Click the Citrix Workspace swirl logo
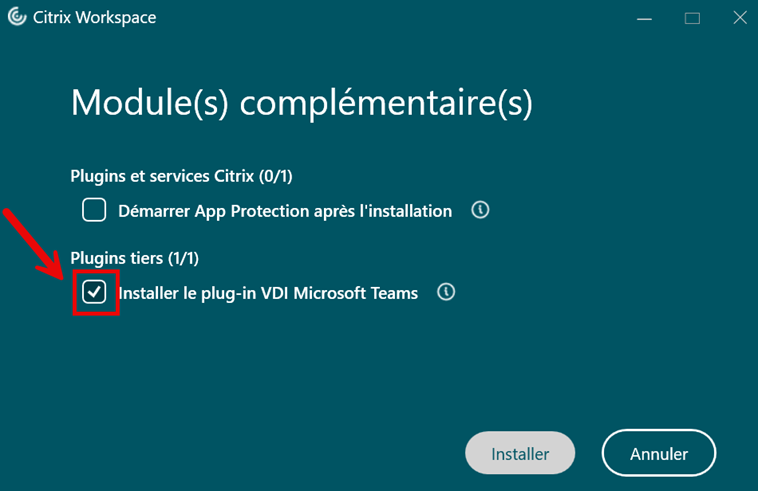 [17, 17]
